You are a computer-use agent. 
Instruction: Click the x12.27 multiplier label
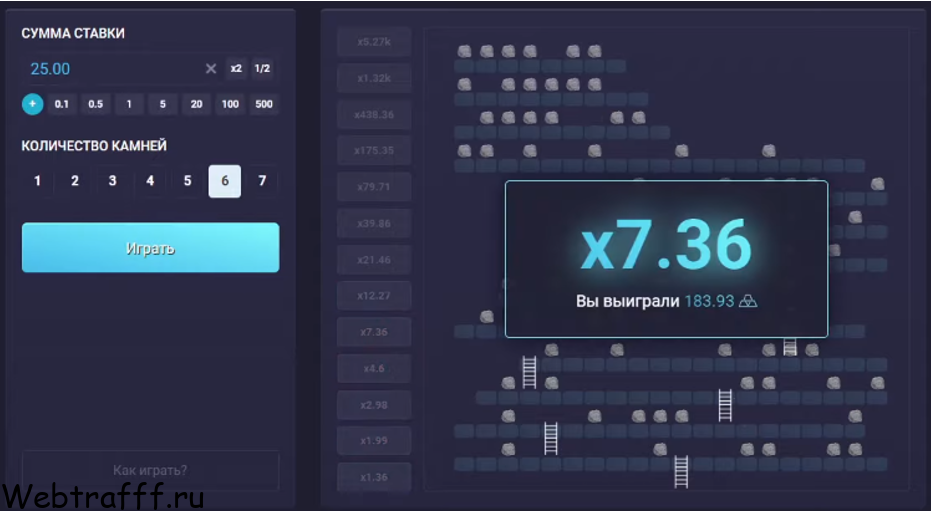tap(374, 296)
